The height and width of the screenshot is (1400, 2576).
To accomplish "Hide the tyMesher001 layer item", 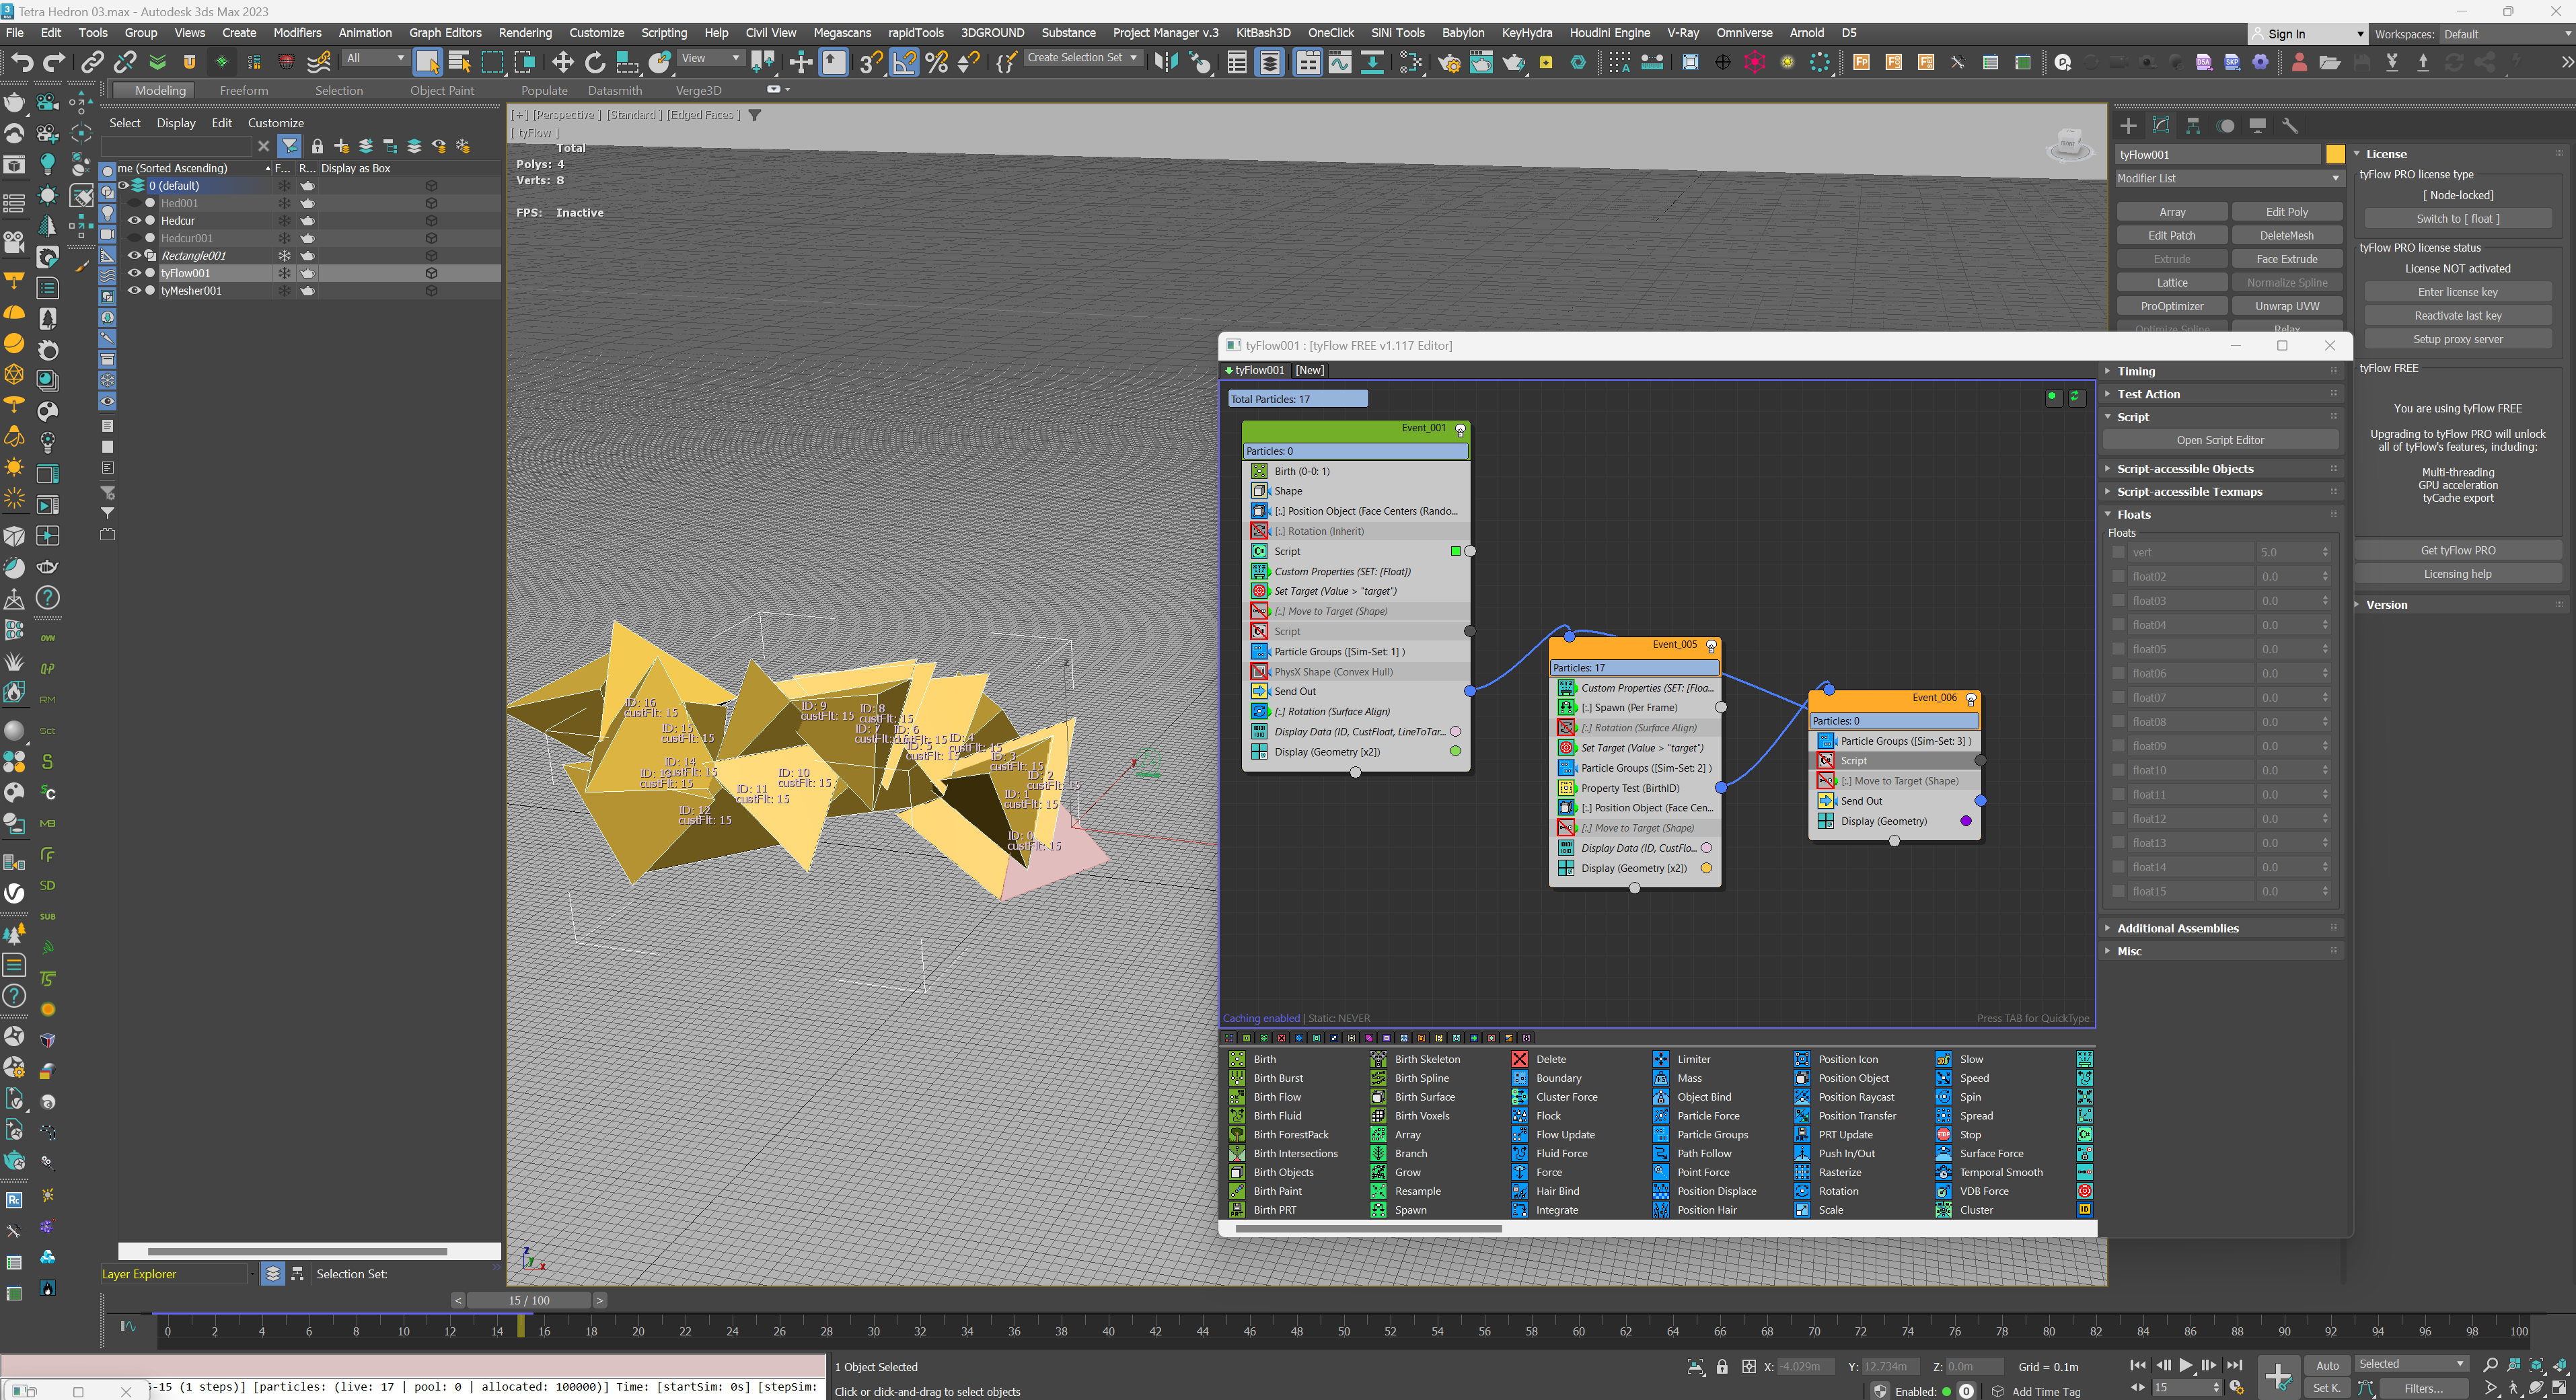I will [134, 291].
